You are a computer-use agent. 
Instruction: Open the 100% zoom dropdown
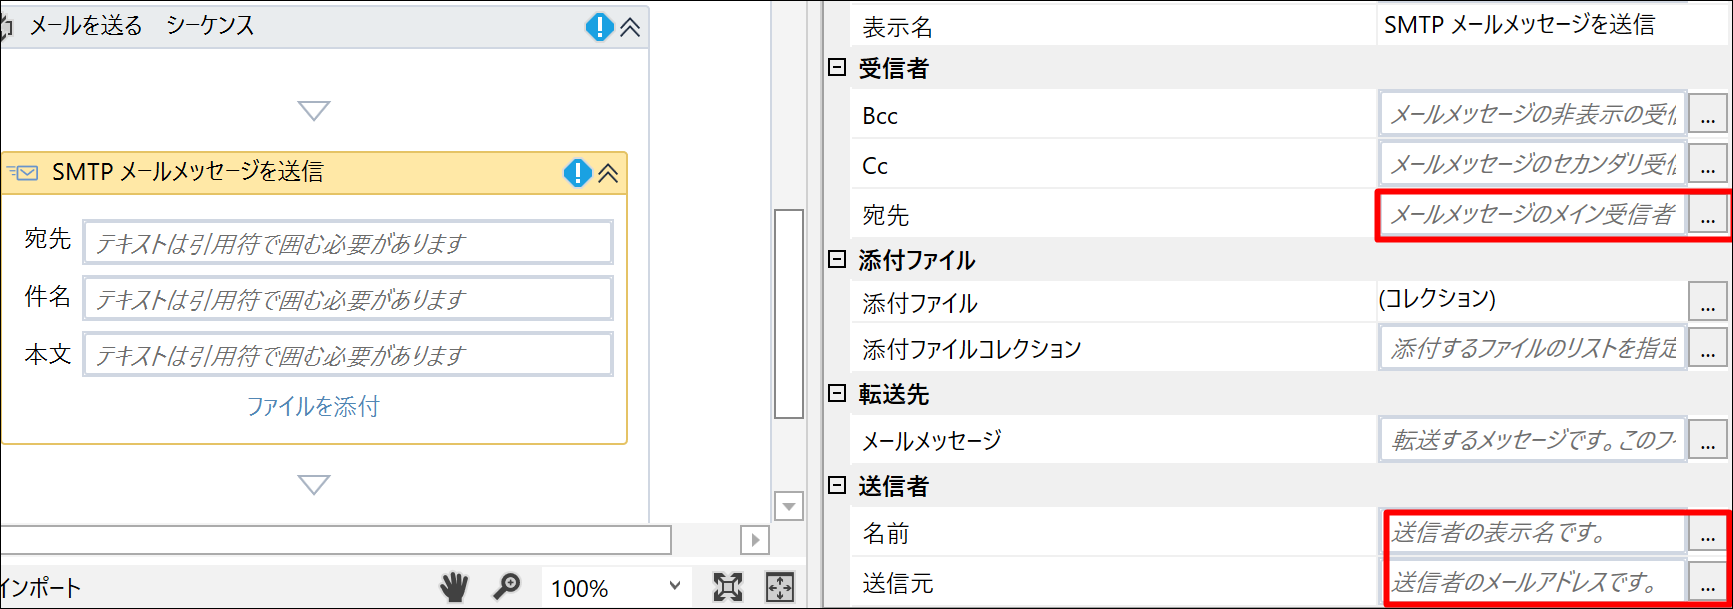(615, 587)
